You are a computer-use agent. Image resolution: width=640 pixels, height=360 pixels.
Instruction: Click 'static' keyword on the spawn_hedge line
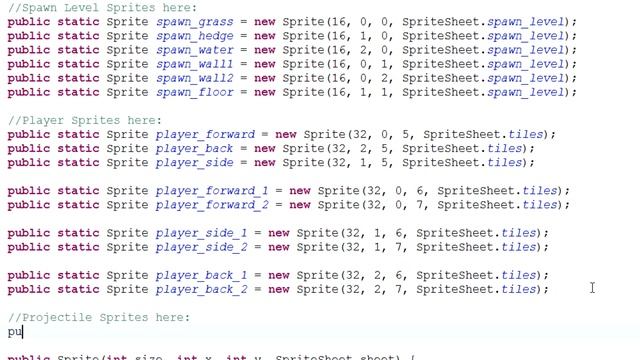pyautogui.click(x=78, y=36)
